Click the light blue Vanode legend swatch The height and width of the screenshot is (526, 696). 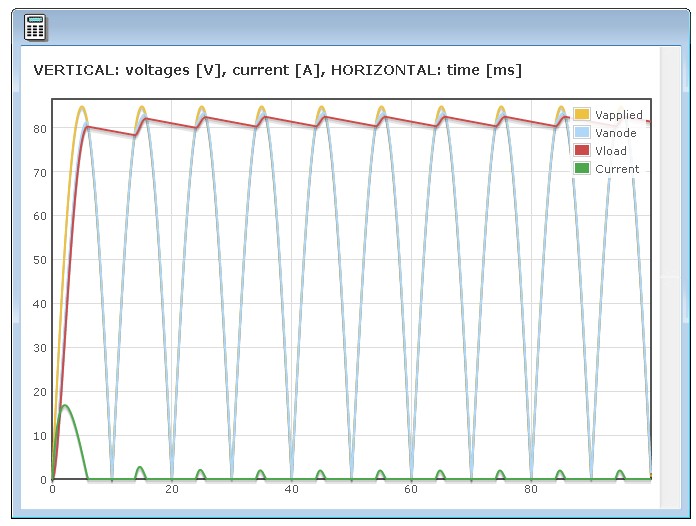[582, 133]
